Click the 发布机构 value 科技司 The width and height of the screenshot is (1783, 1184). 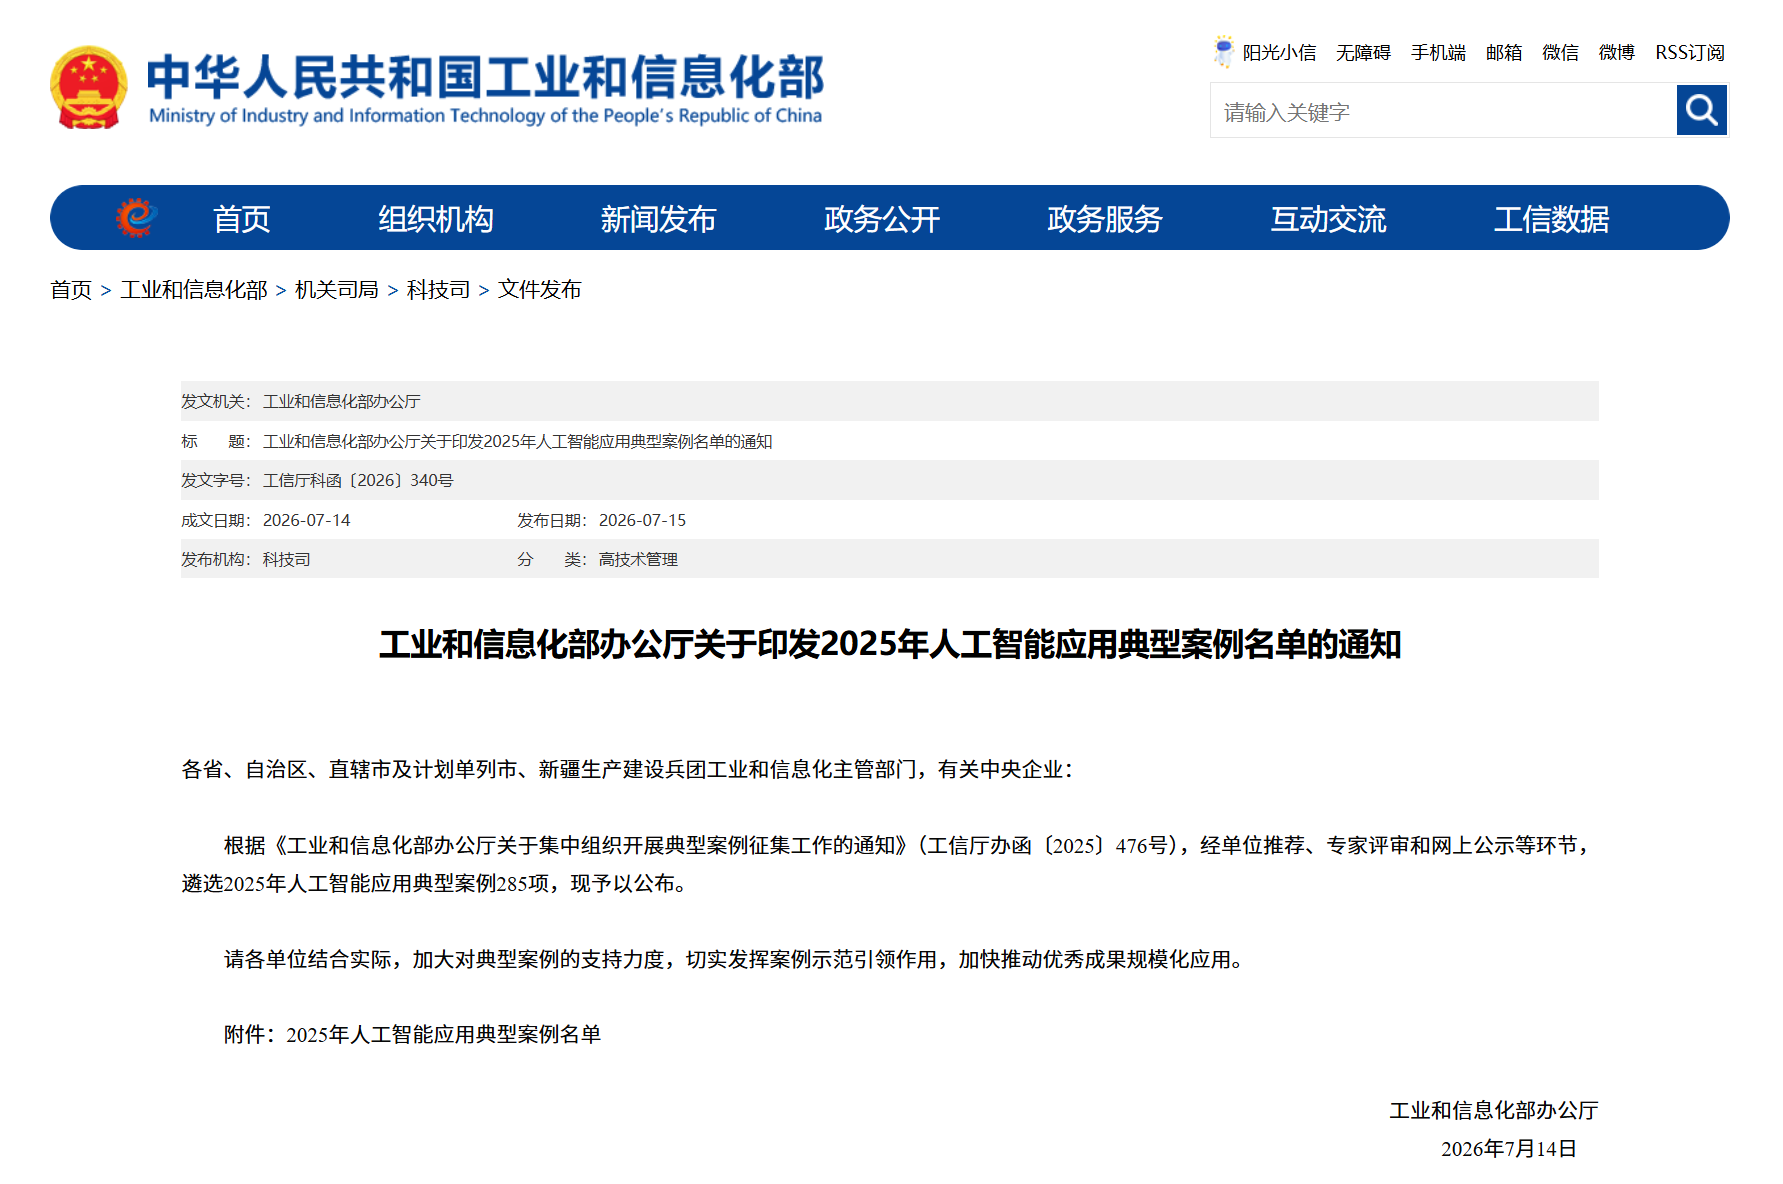pos(286,559)
